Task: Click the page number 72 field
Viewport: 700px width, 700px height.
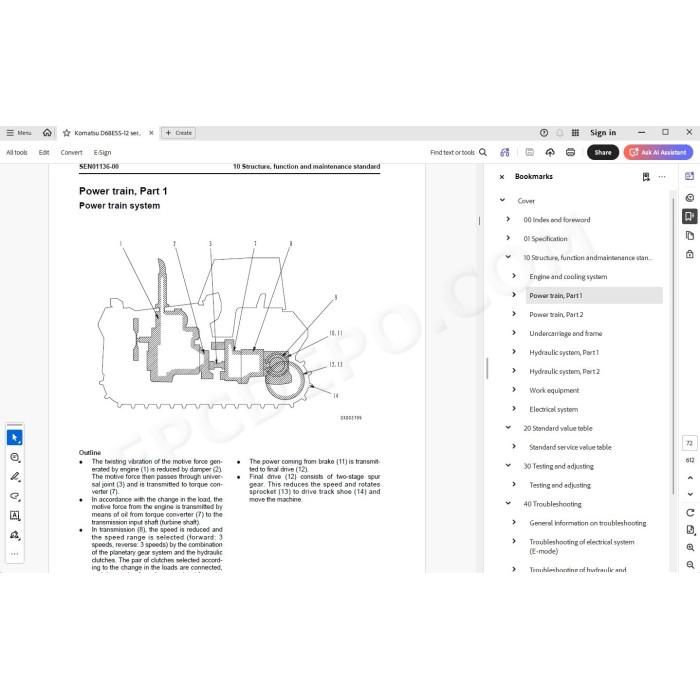Action: point(690,443)
